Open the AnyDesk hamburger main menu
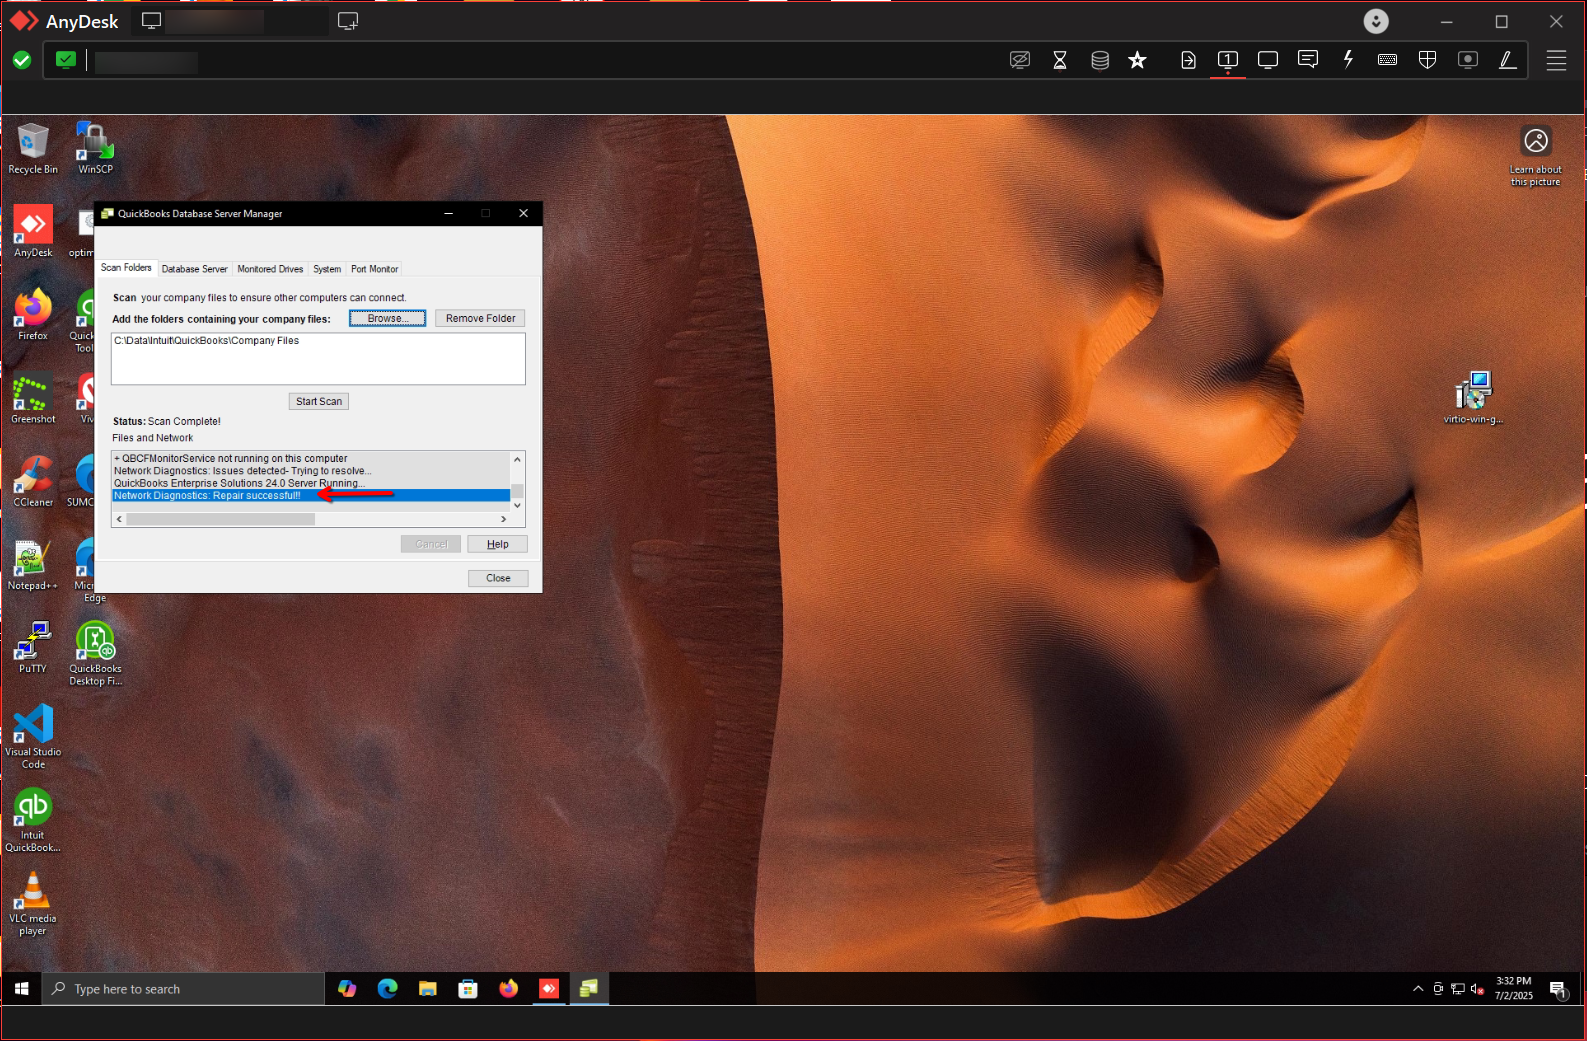1587x1041 pixels. coord(1556,60)
